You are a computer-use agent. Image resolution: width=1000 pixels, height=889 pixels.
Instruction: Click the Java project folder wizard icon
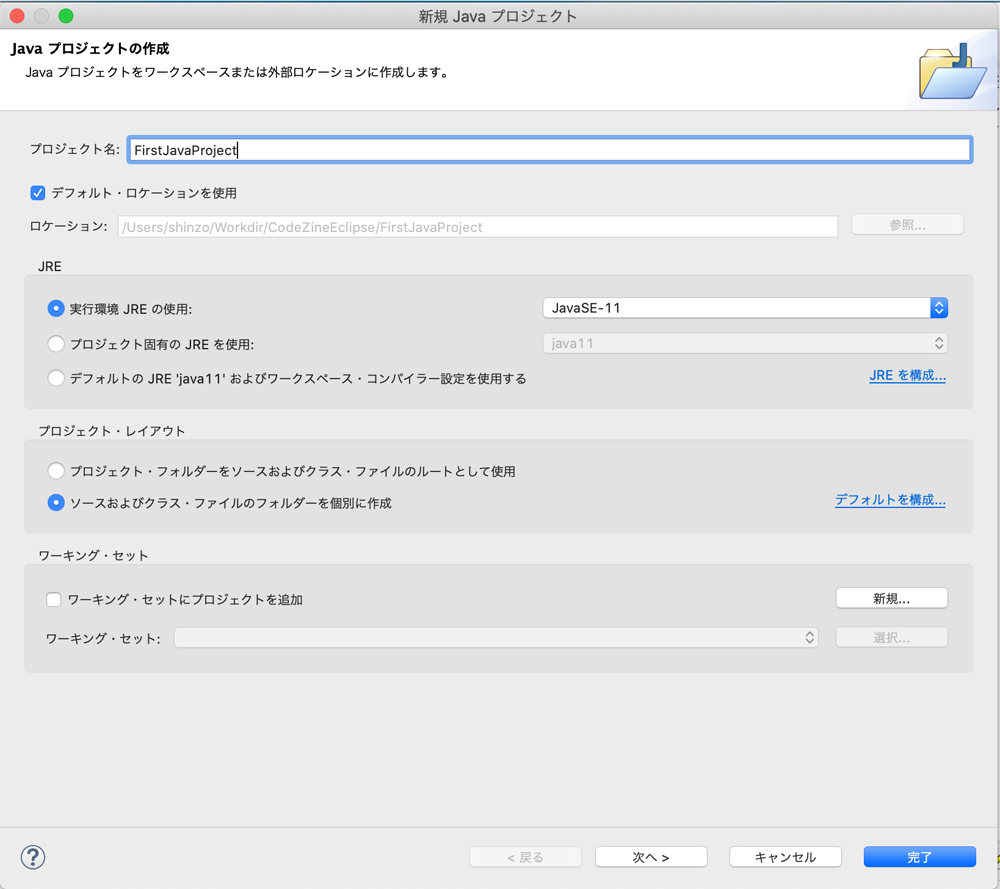pos(952,72)
